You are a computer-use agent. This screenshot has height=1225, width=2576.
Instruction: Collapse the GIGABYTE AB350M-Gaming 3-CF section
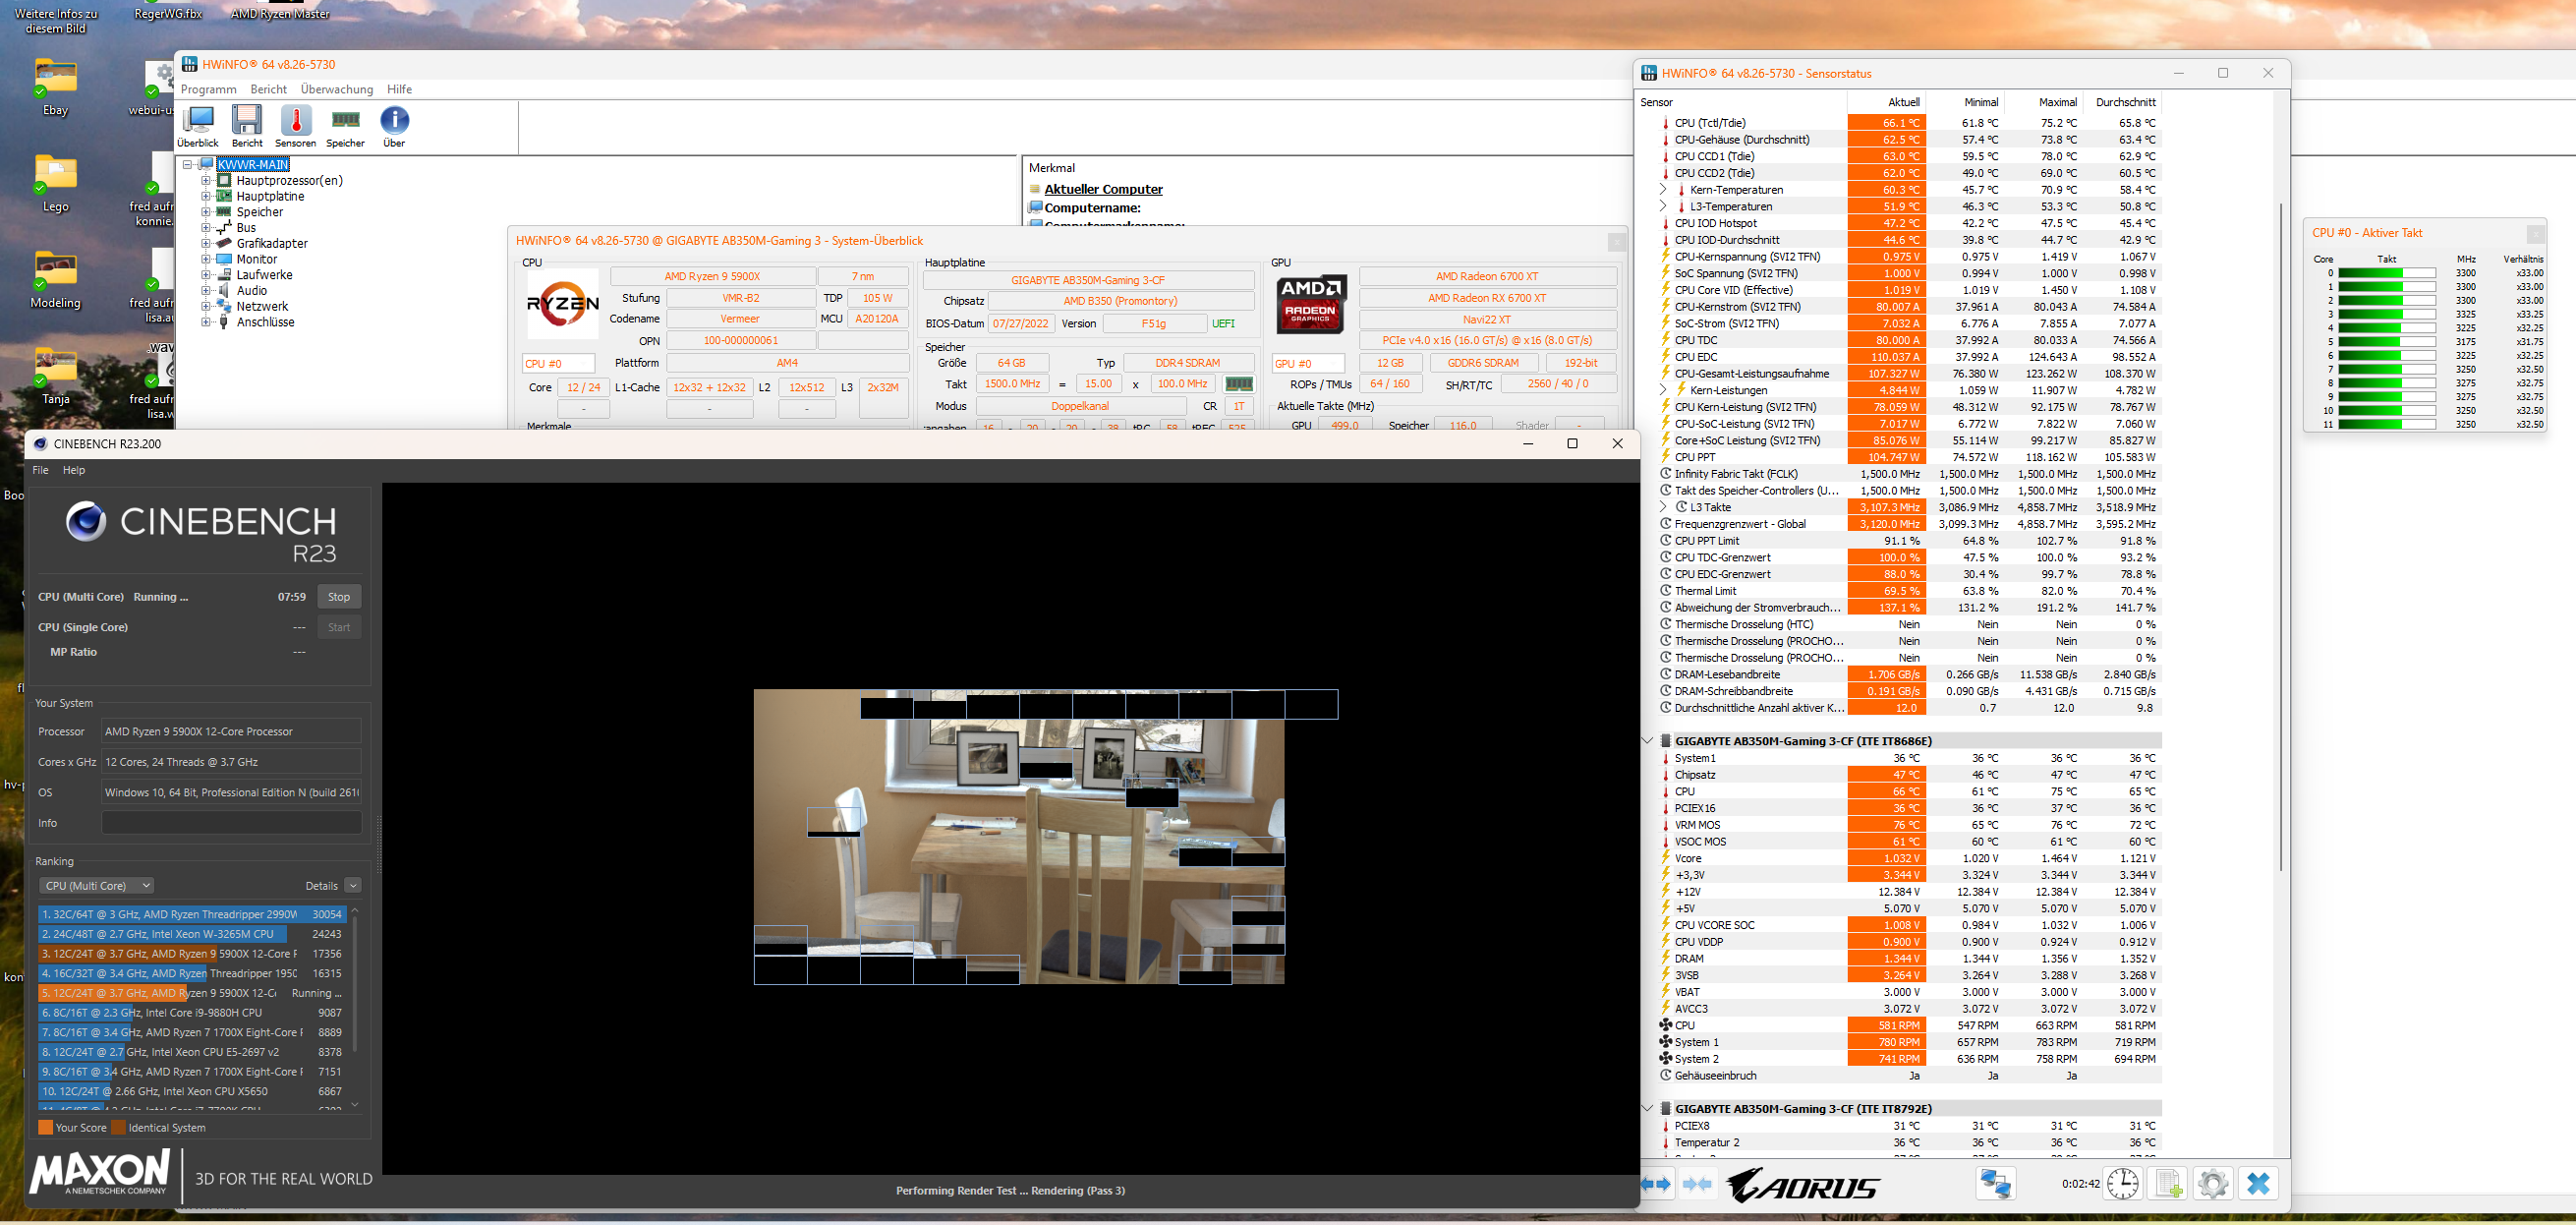[1648, 741]
